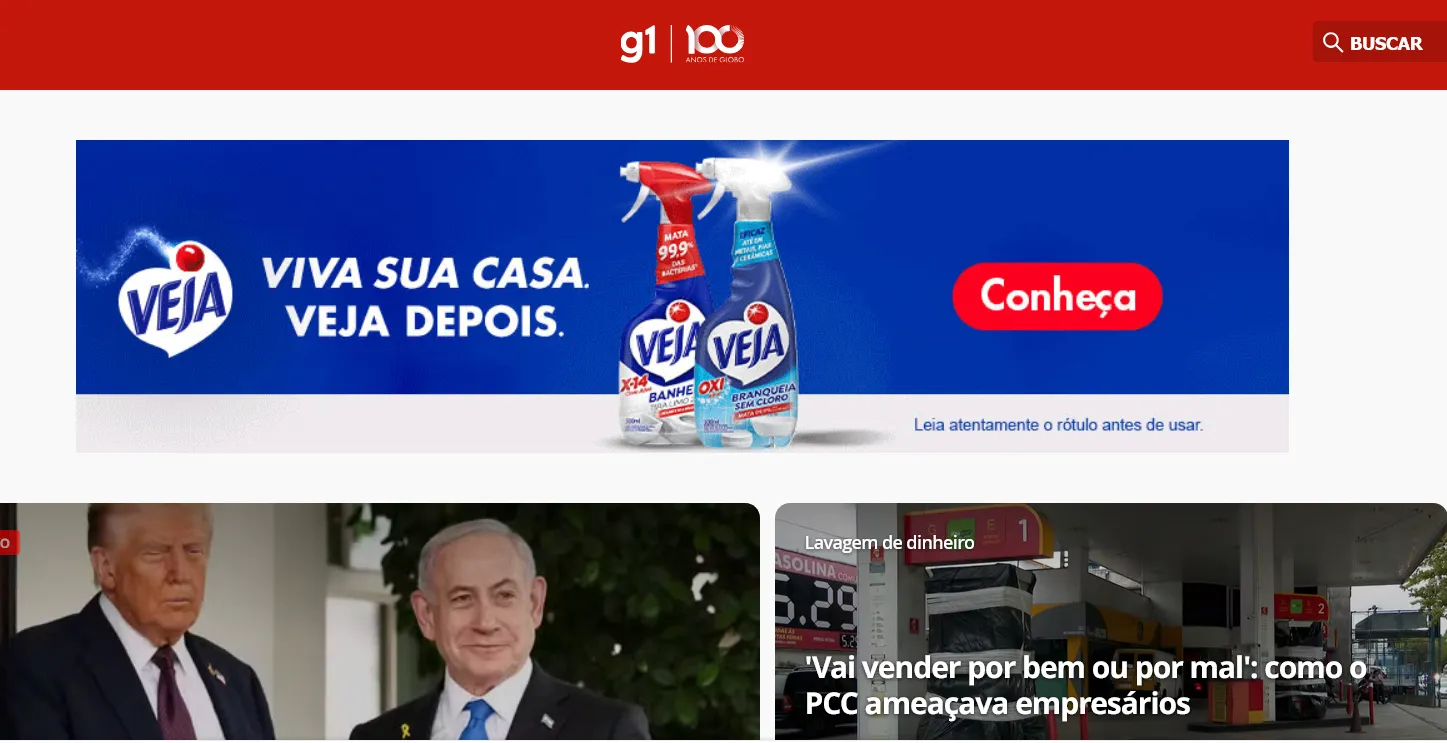Click the Veja brand logo in the banner
The height and width of the screenshot is (743, 1447).
pyautogui.click(x=175, y=295)
